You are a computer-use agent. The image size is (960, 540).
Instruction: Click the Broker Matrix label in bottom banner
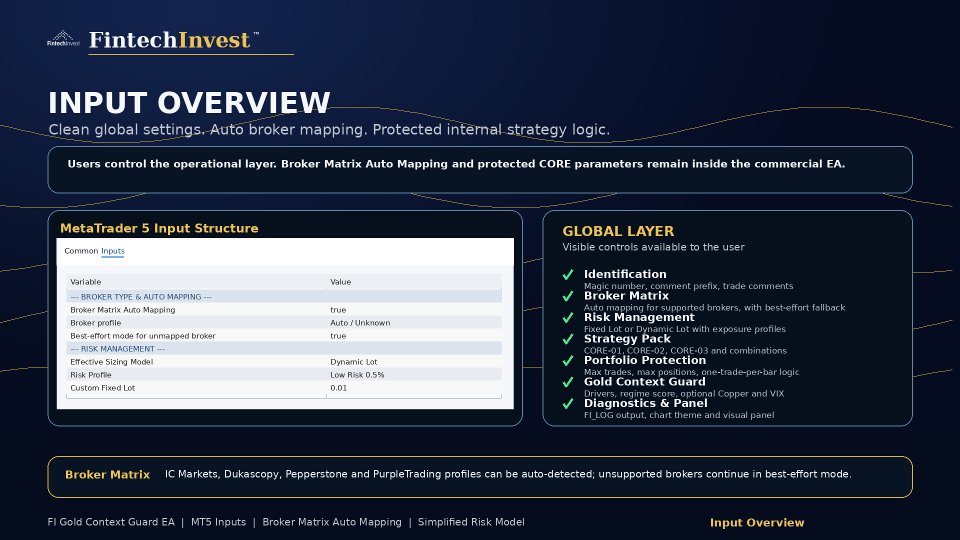107,474
